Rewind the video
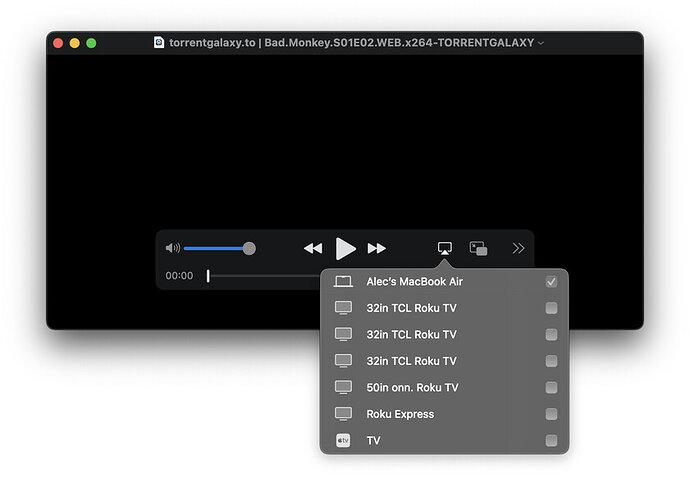 pyautogui.click(x=313, y=249)
